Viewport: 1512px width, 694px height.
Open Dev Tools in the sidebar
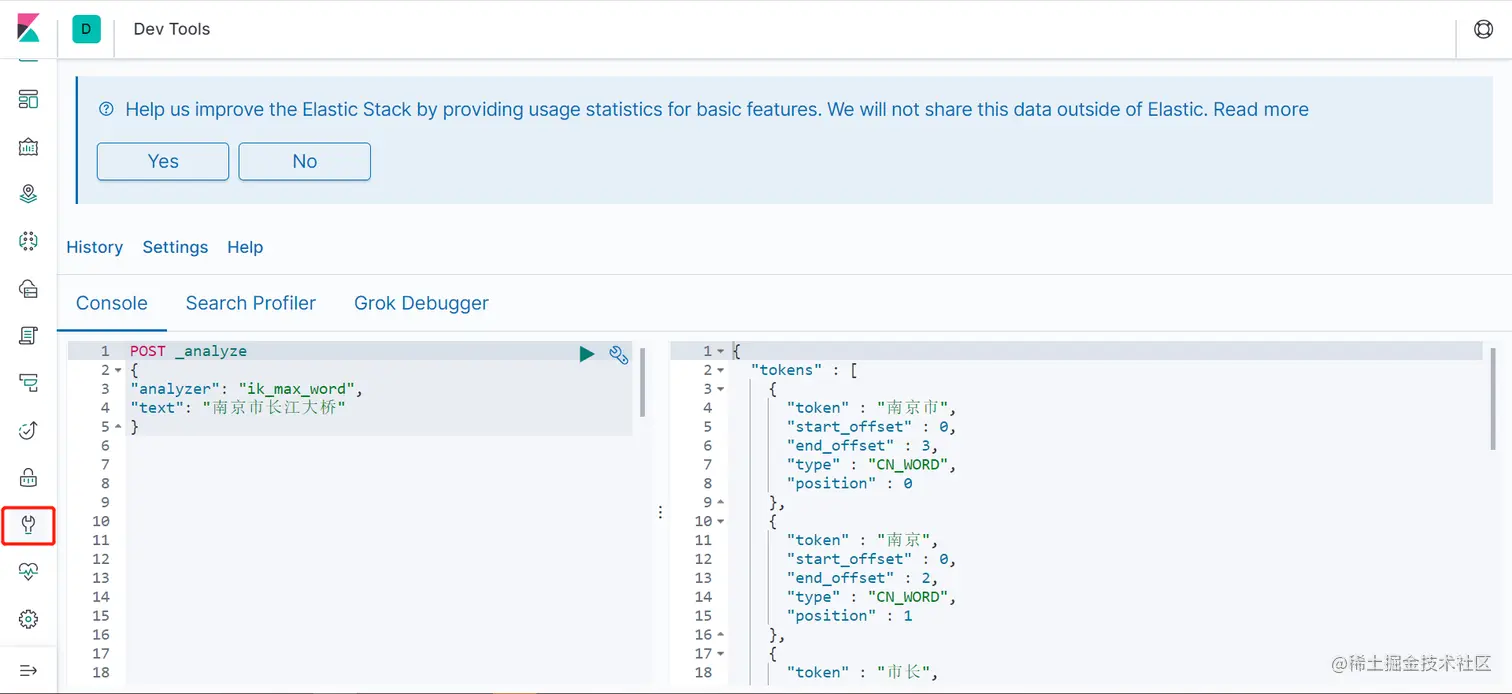click(28, 525)
